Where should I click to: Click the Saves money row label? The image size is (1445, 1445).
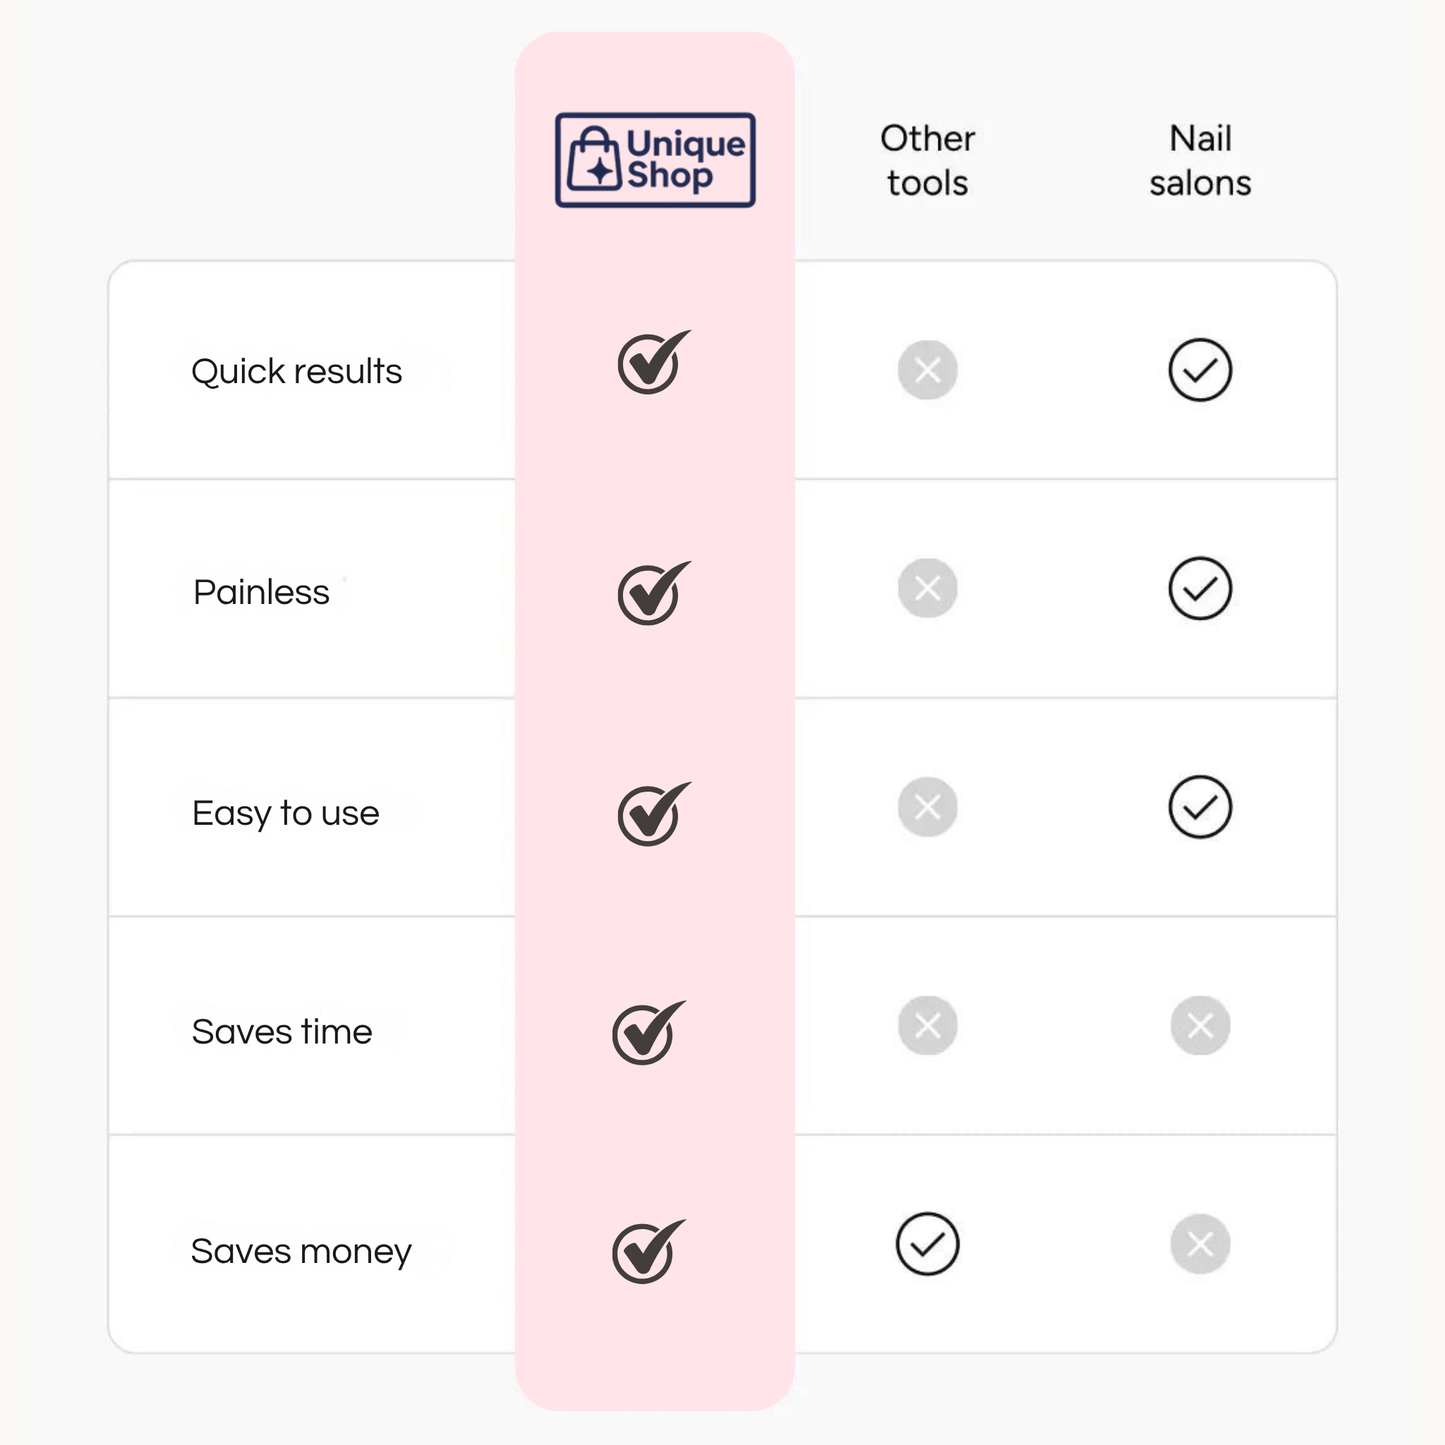(301, 1252)
